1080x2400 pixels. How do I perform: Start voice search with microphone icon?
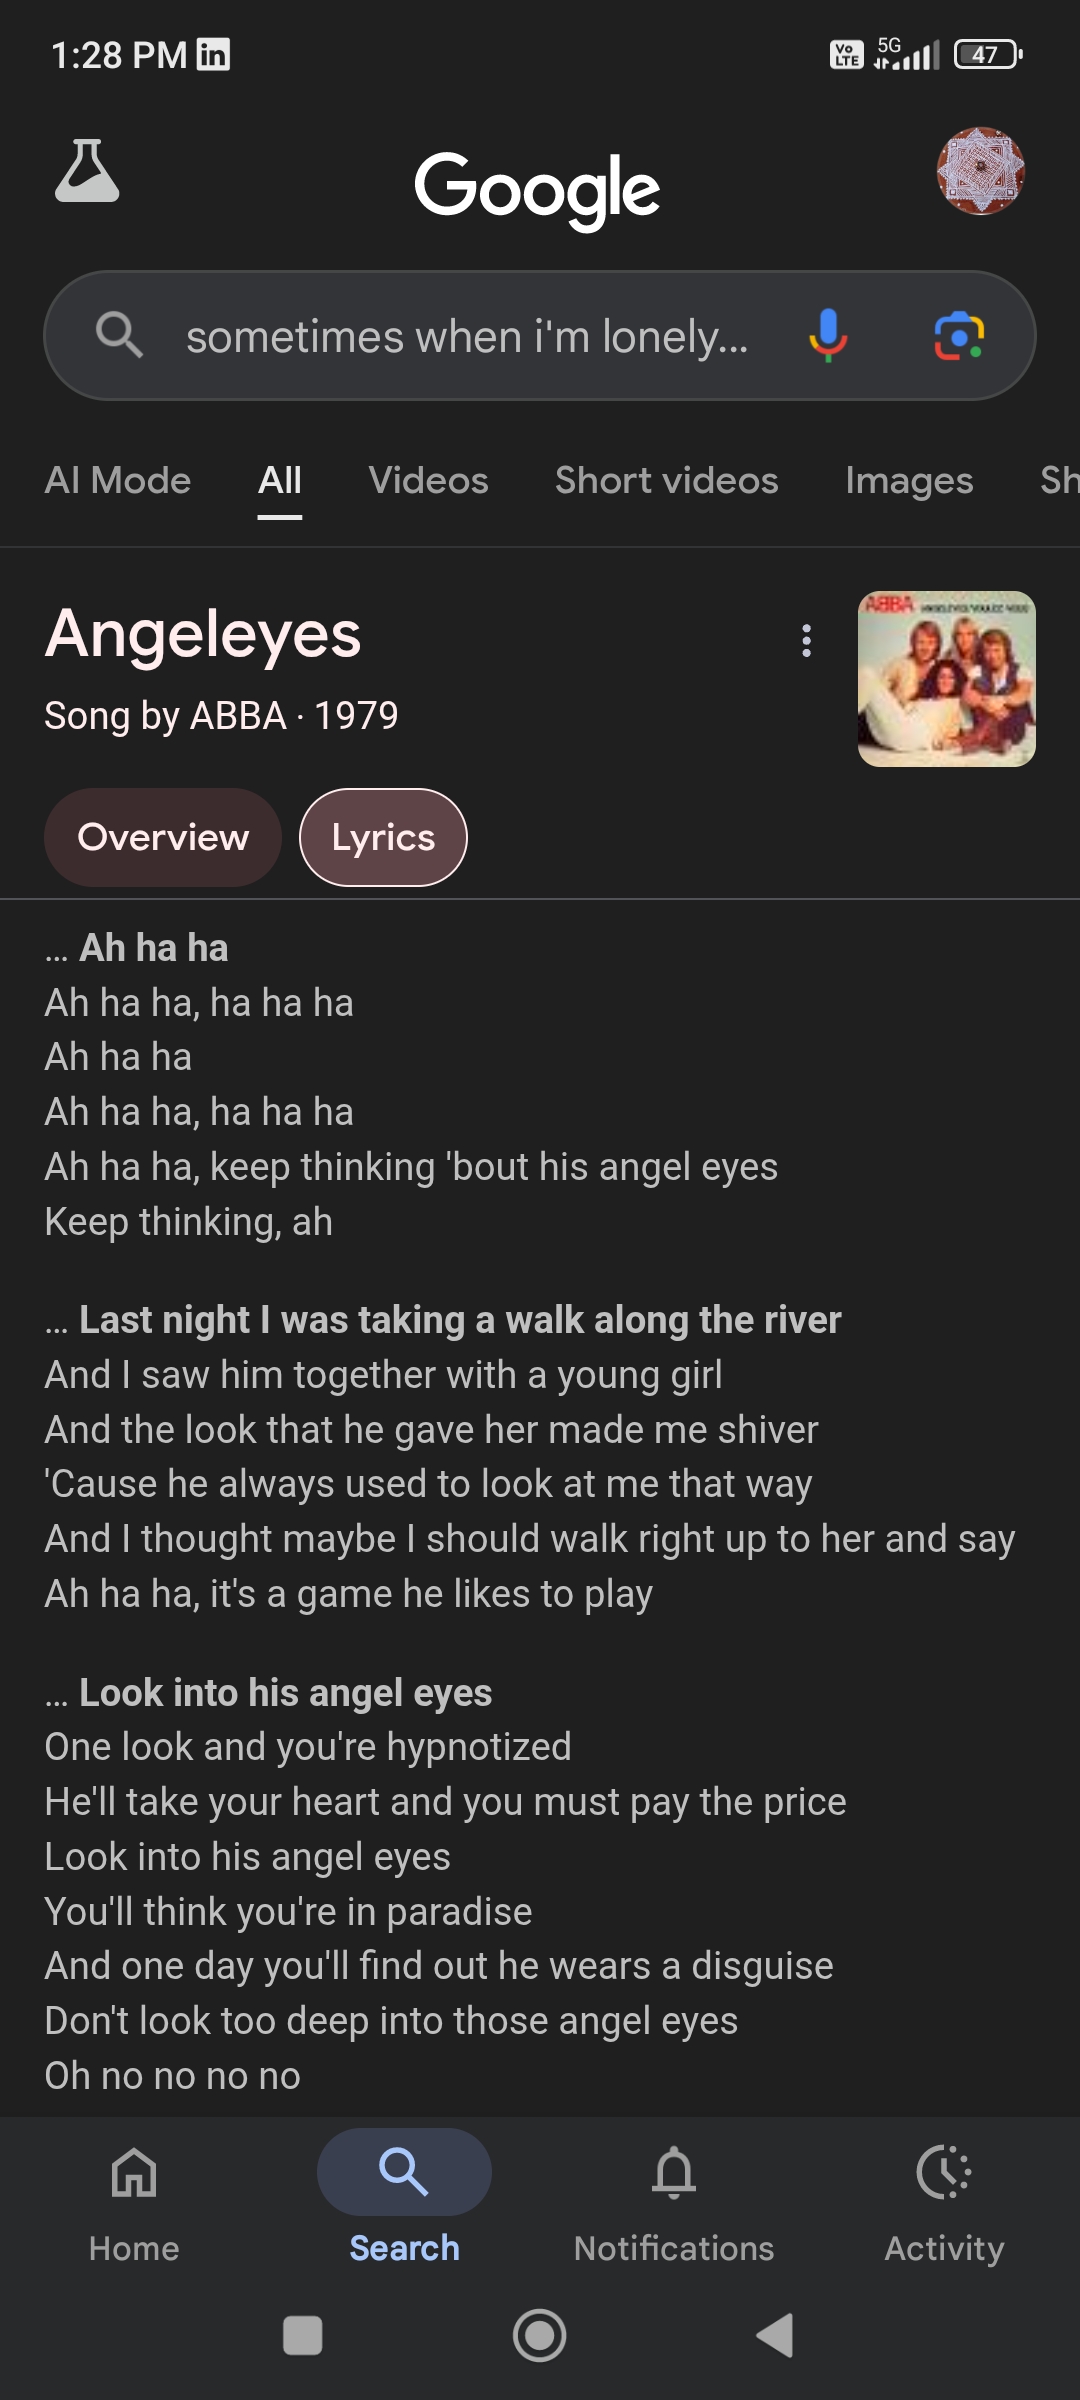tap(828, 336)
